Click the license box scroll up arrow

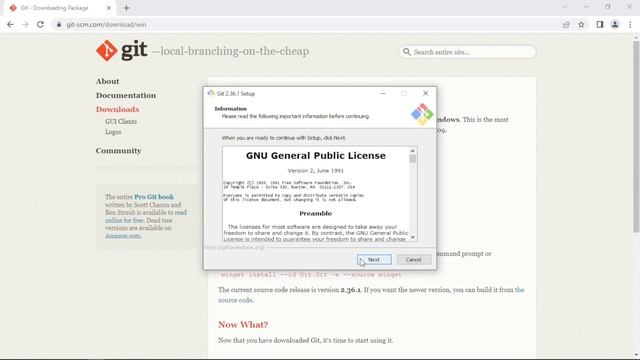coord(413,151)
